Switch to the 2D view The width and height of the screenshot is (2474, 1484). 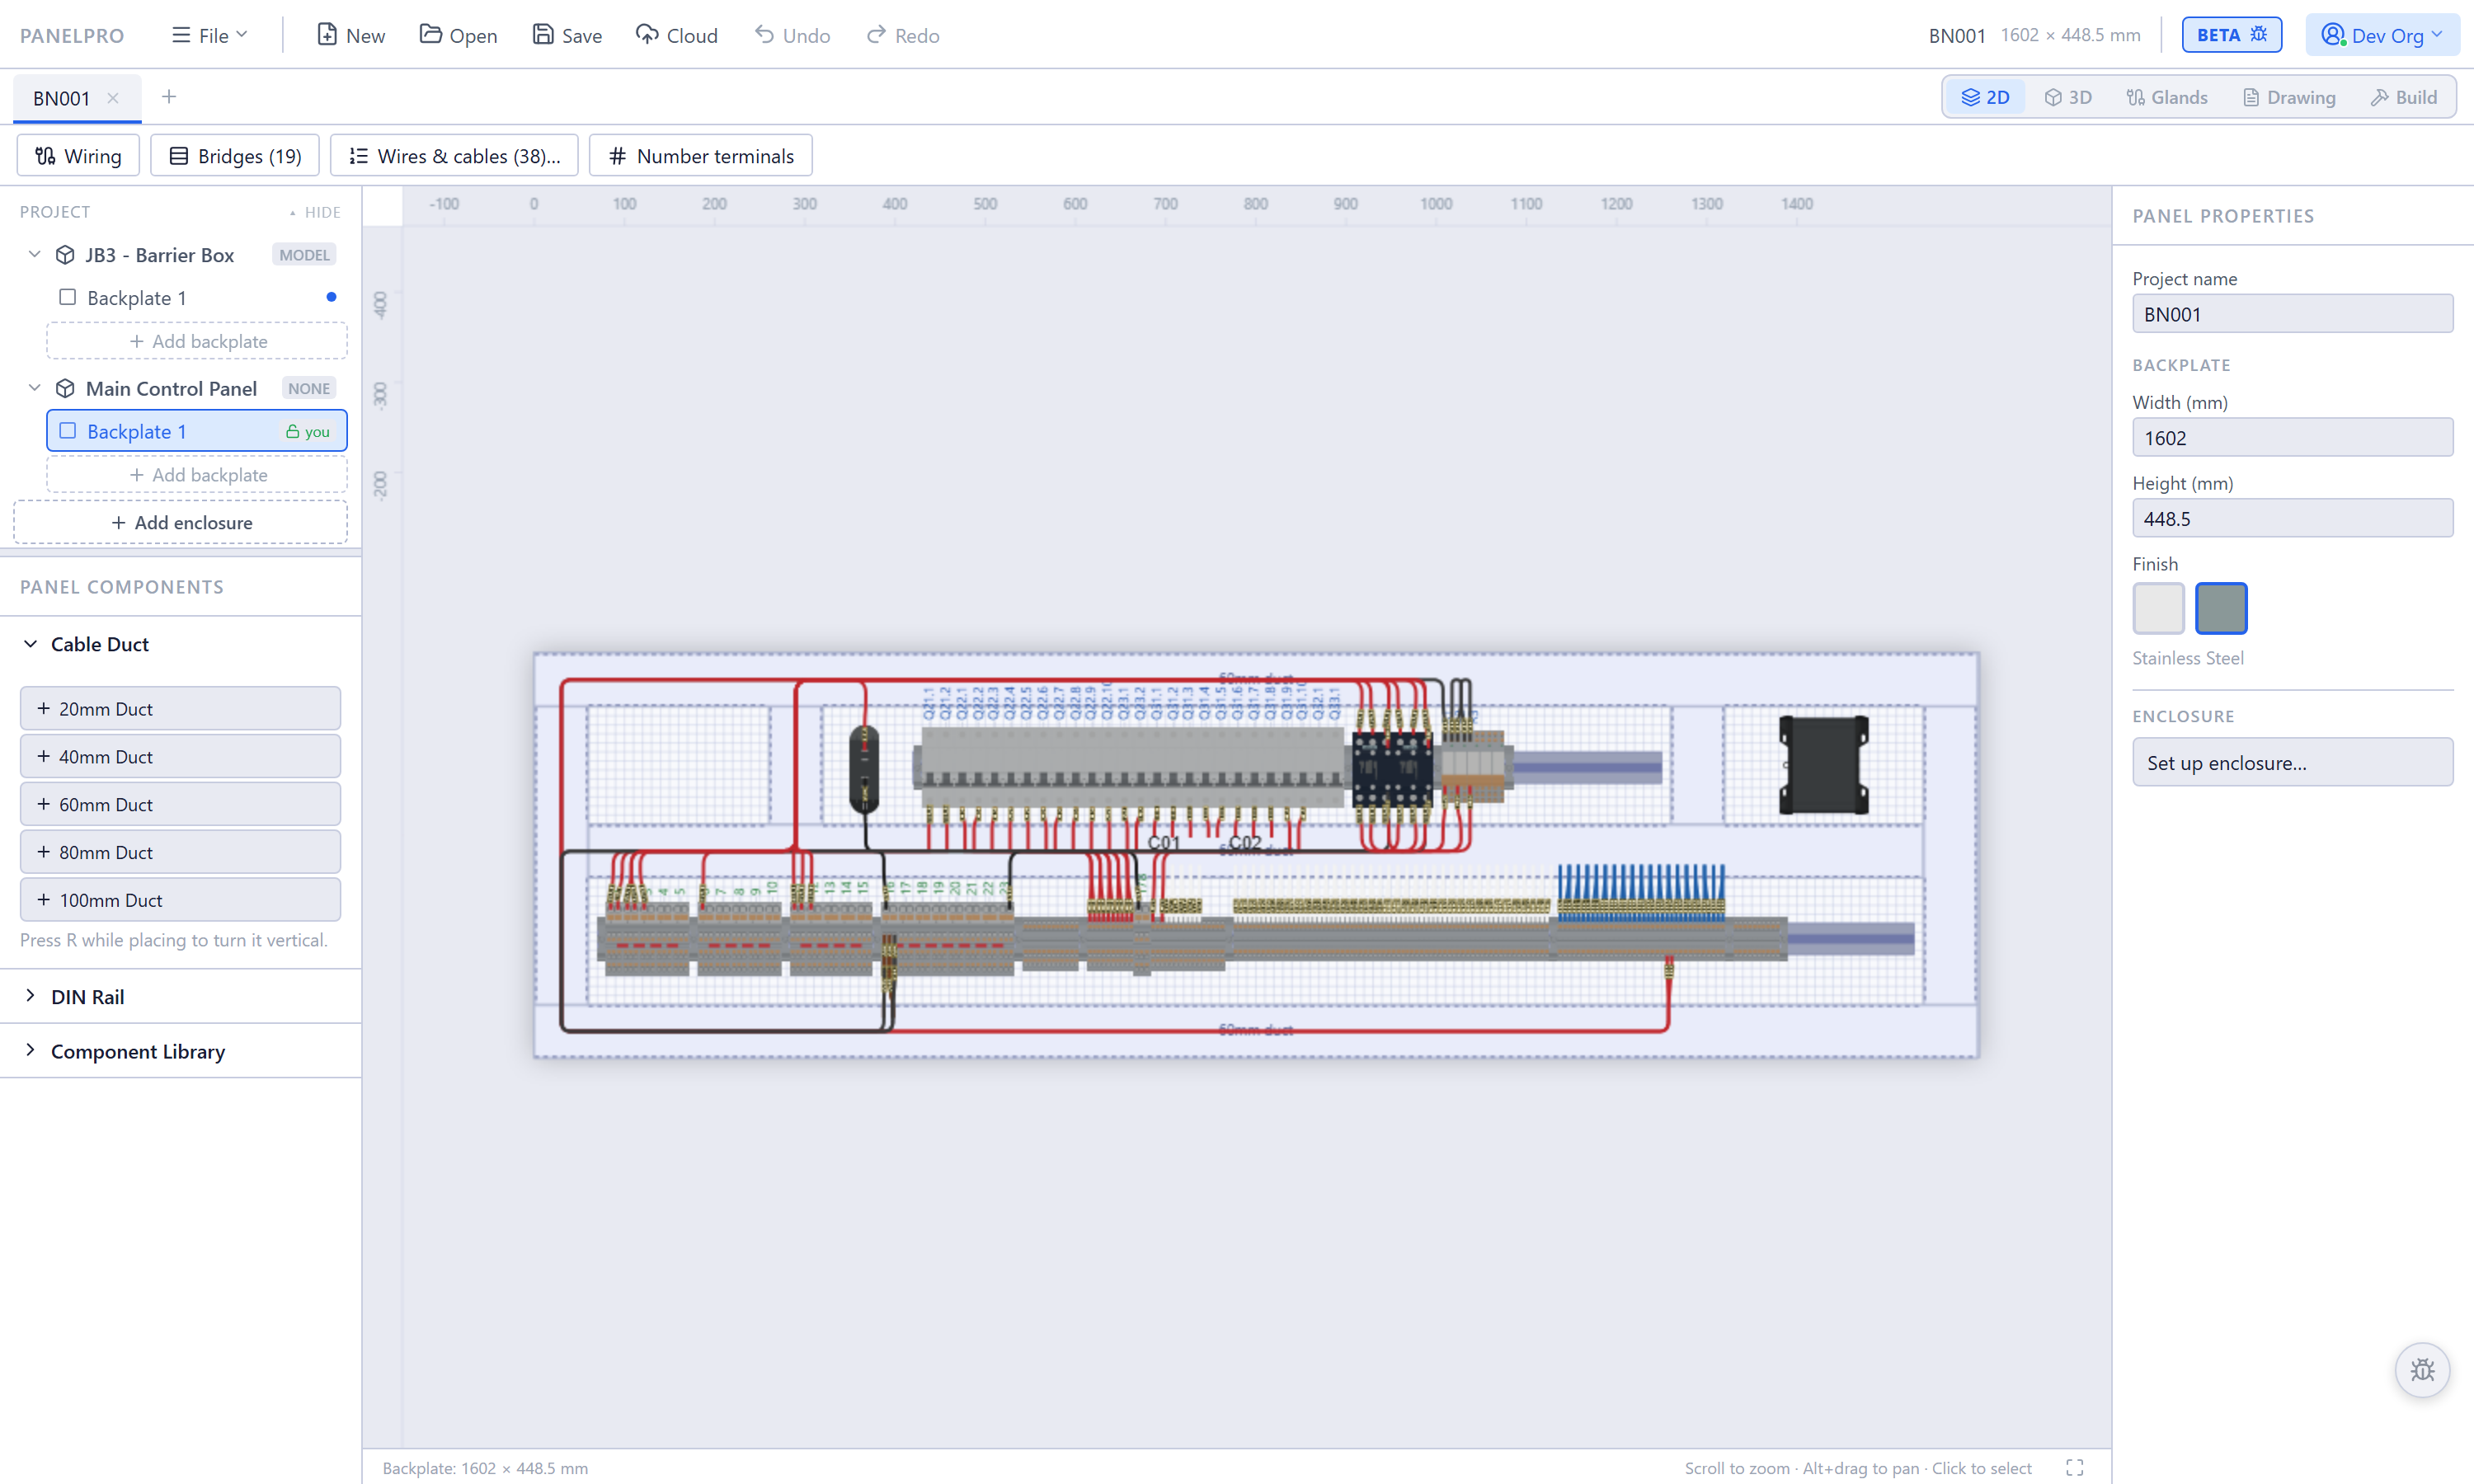click(1985, 97)
